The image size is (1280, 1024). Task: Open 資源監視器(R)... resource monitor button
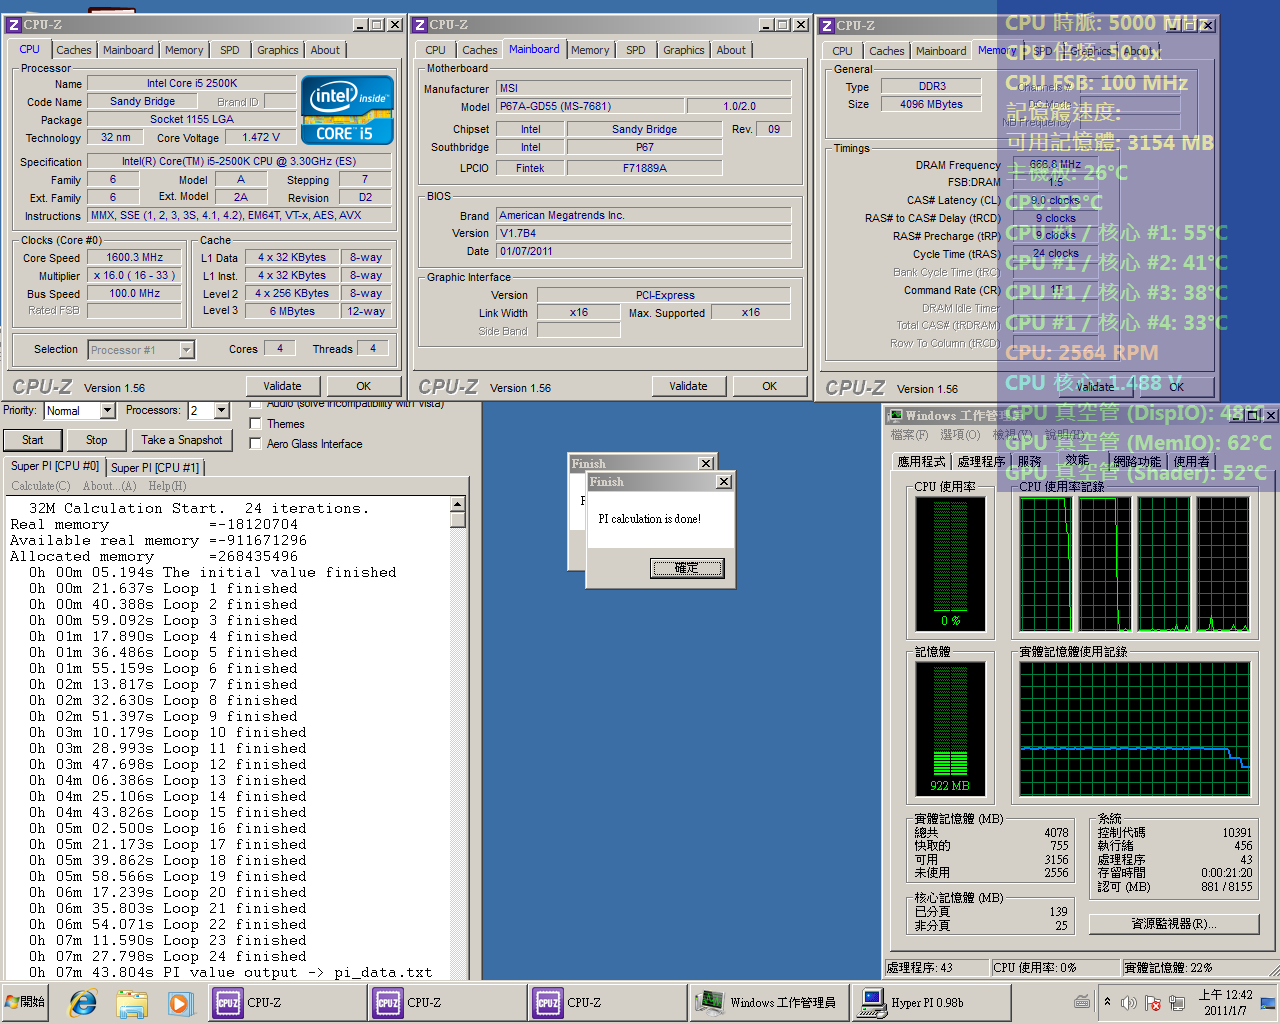(x=1174, y=924)
